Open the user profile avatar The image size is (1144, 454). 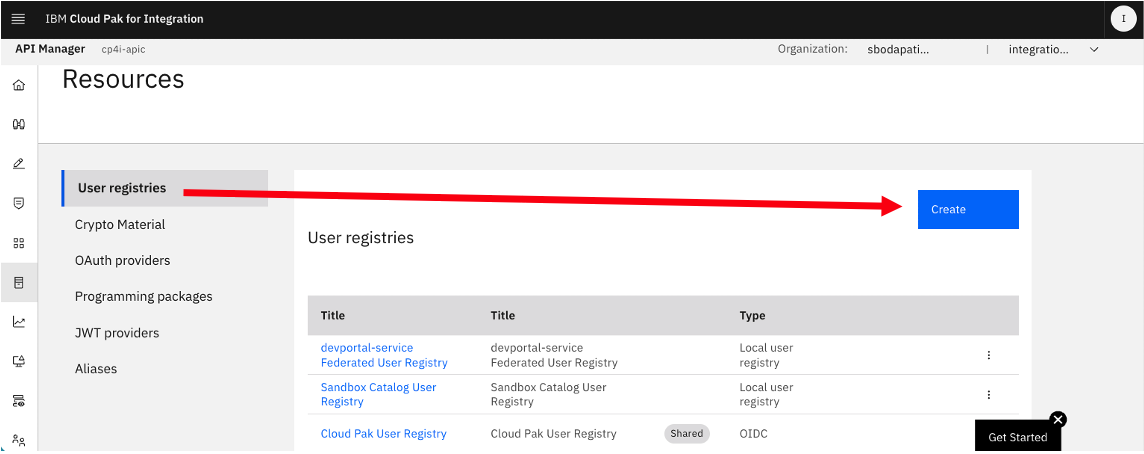tap(1123, 19)
